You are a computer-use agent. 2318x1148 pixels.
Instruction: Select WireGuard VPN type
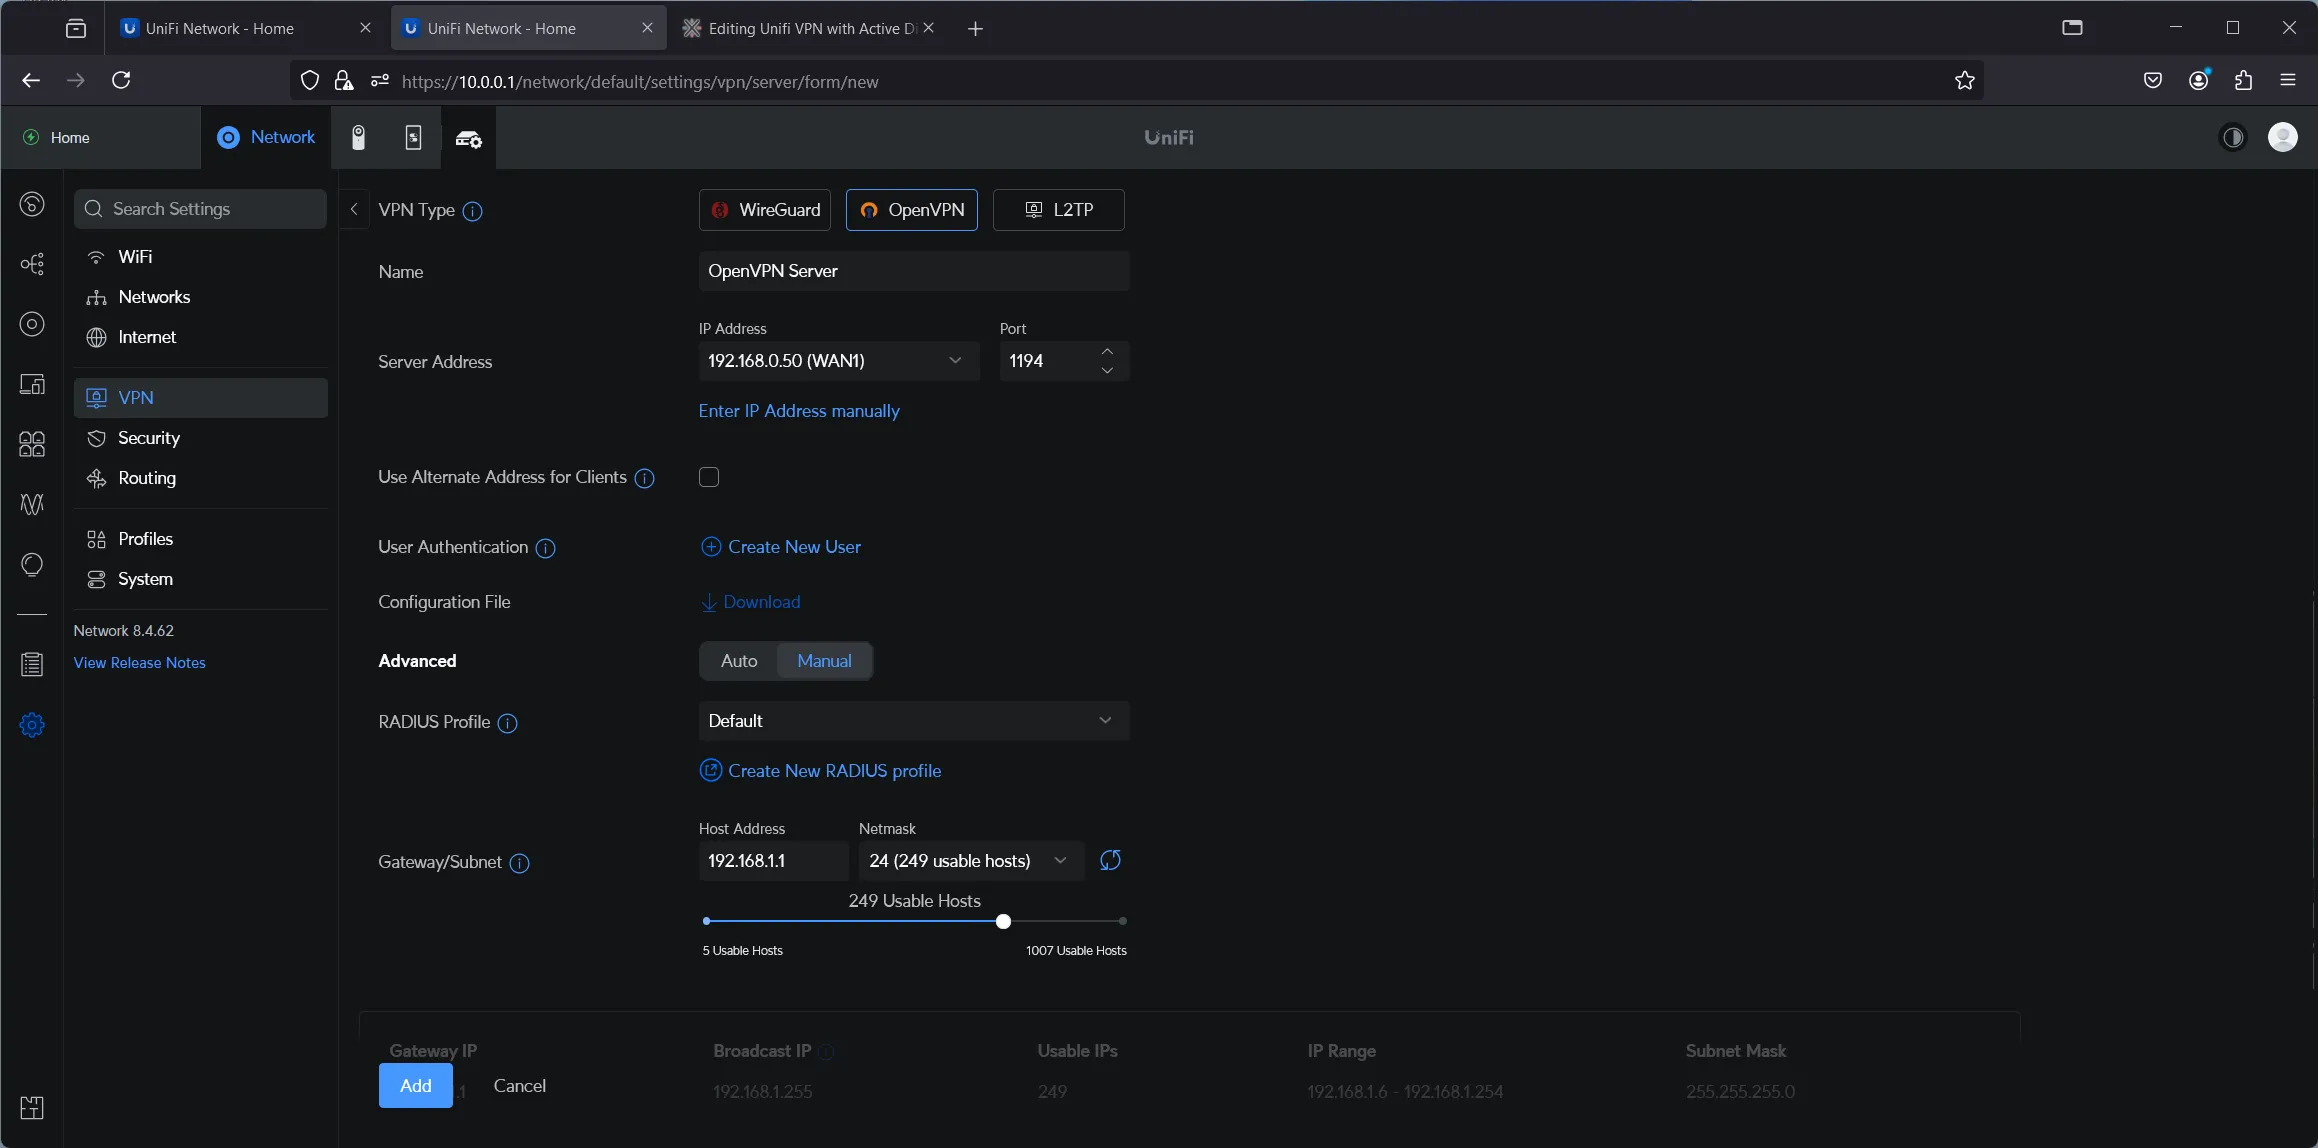point(765,209)
